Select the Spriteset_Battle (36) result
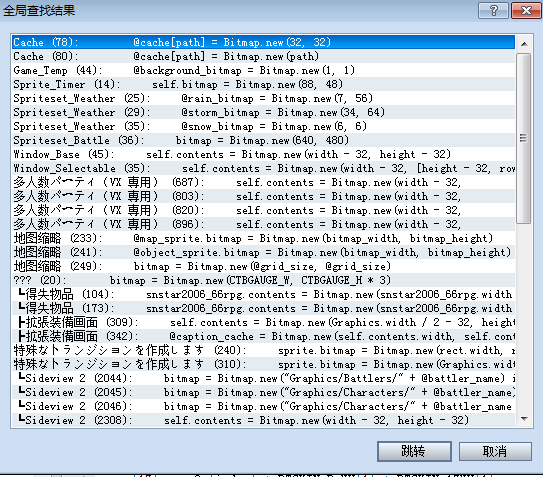 click(x=263, y=140)
